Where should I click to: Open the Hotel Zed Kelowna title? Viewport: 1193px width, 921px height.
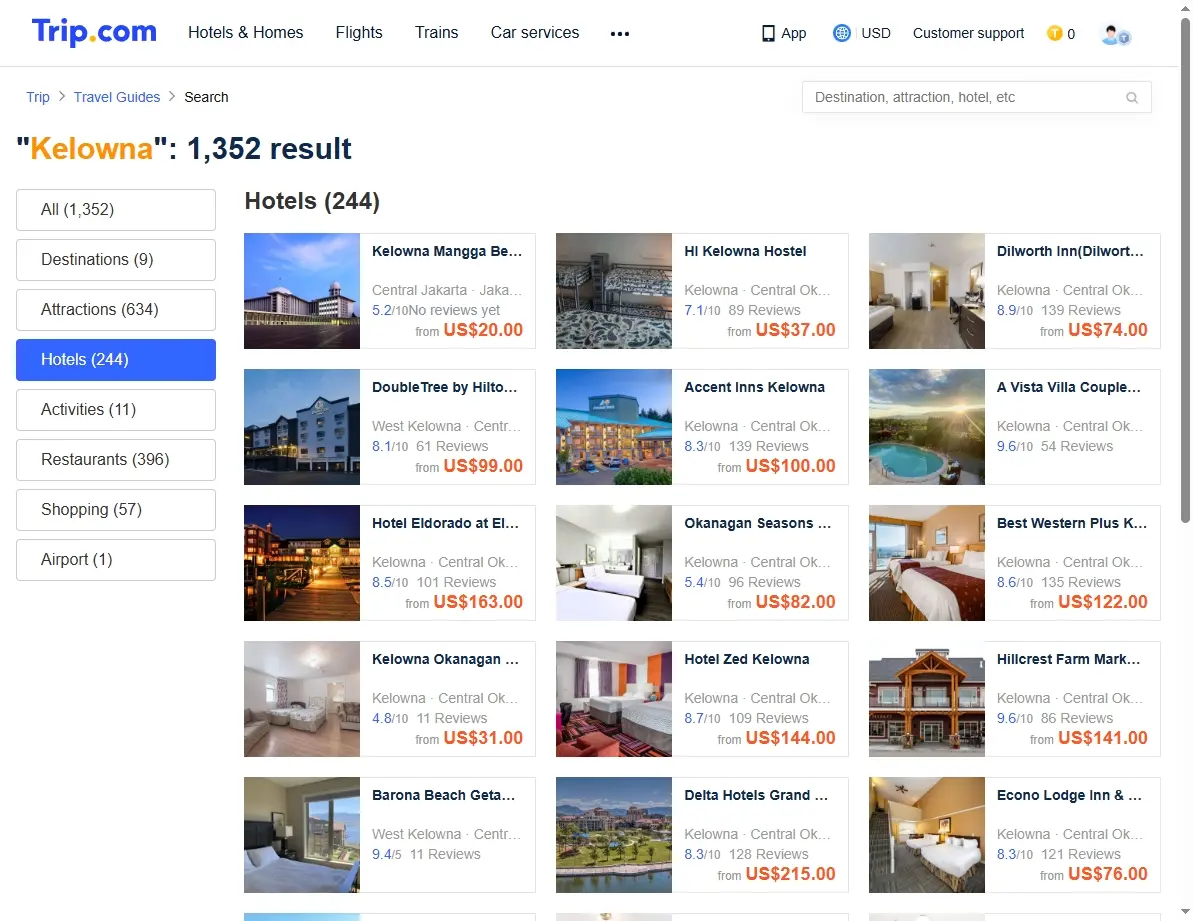click(x=746, y=660)
